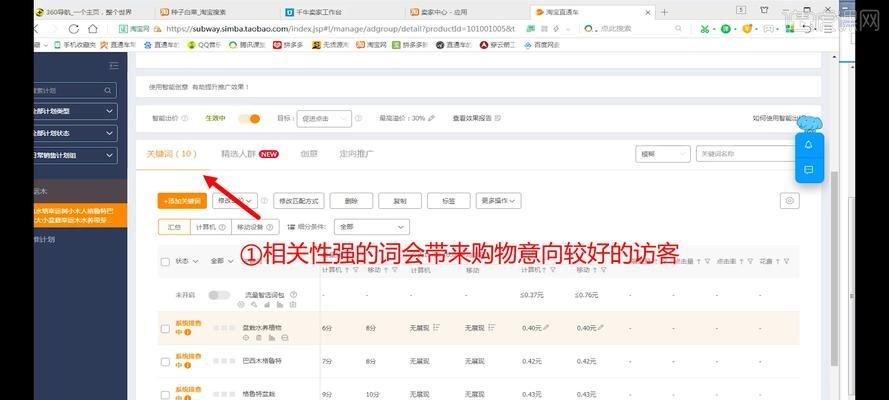Click the 修改匹配方式 button
This screenshot has height=400, width=889.
tap(298, 201)
